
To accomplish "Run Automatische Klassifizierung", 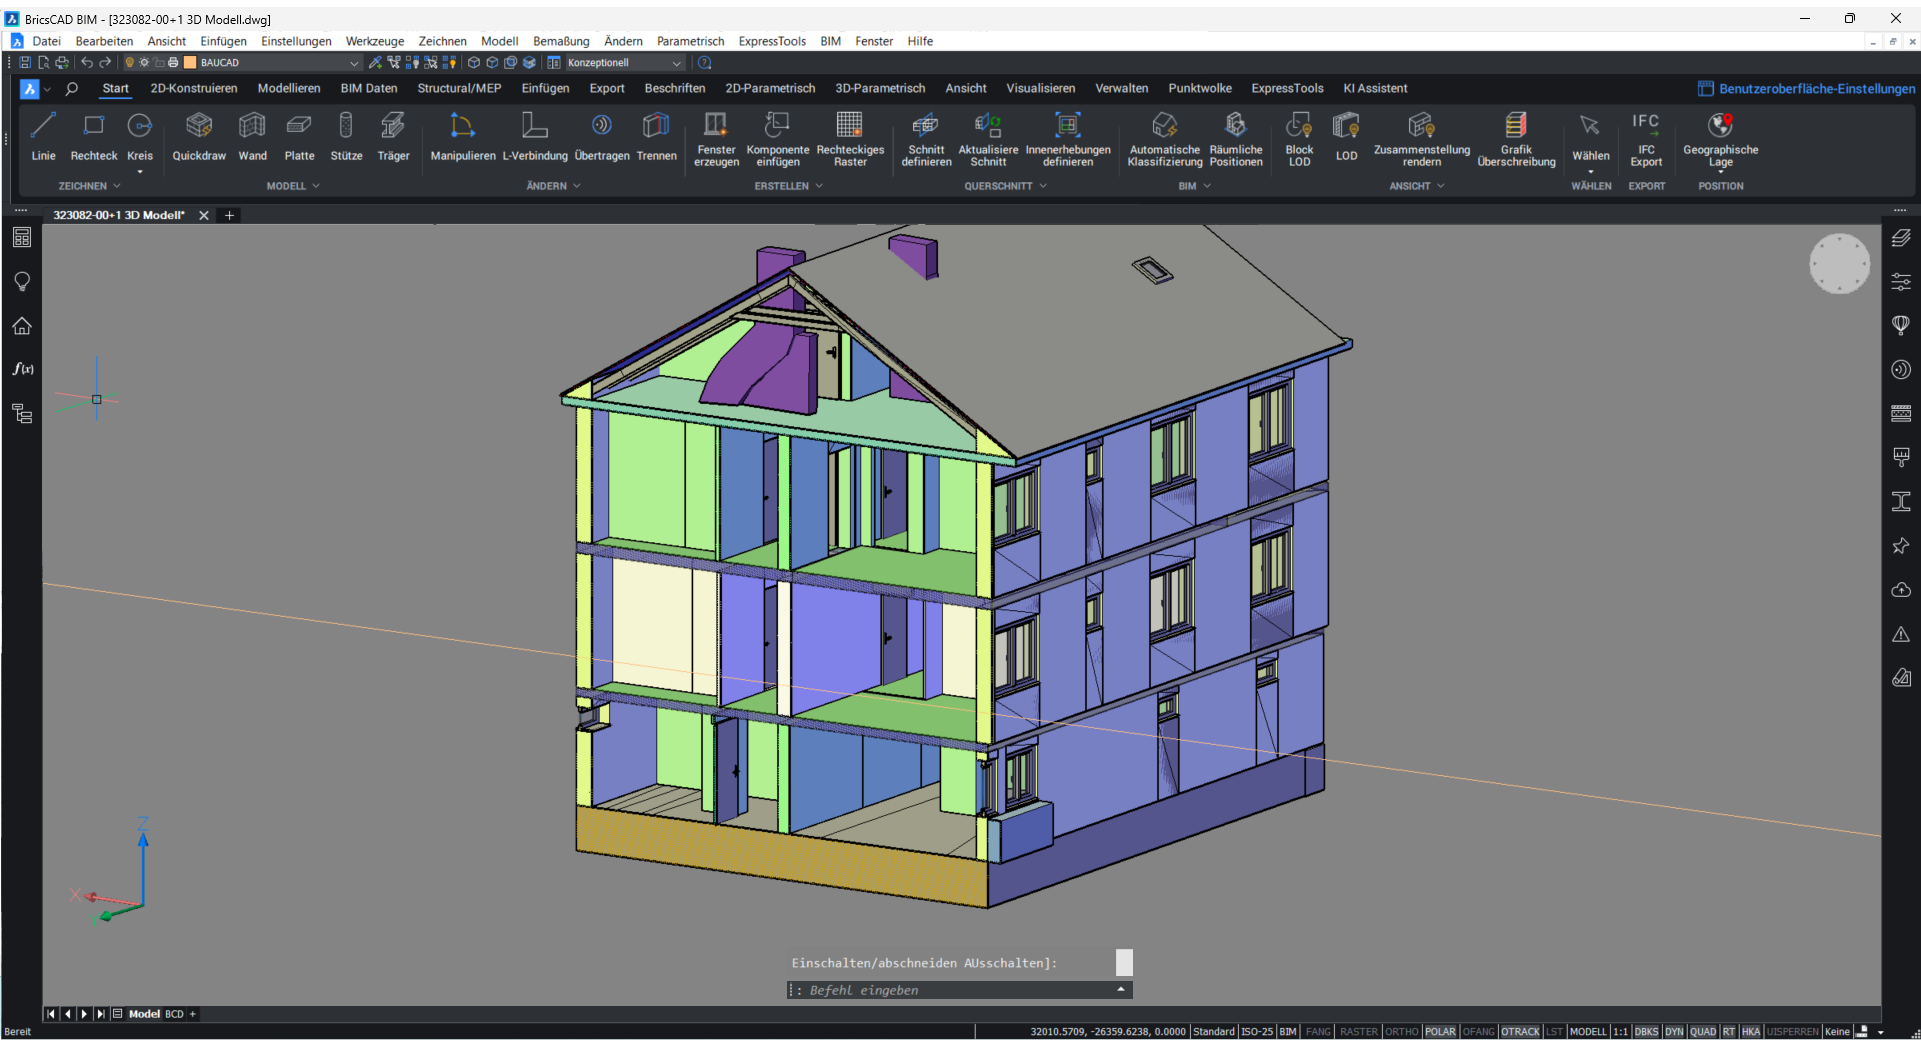I will pyautogui.click(x=1165, y=138).
